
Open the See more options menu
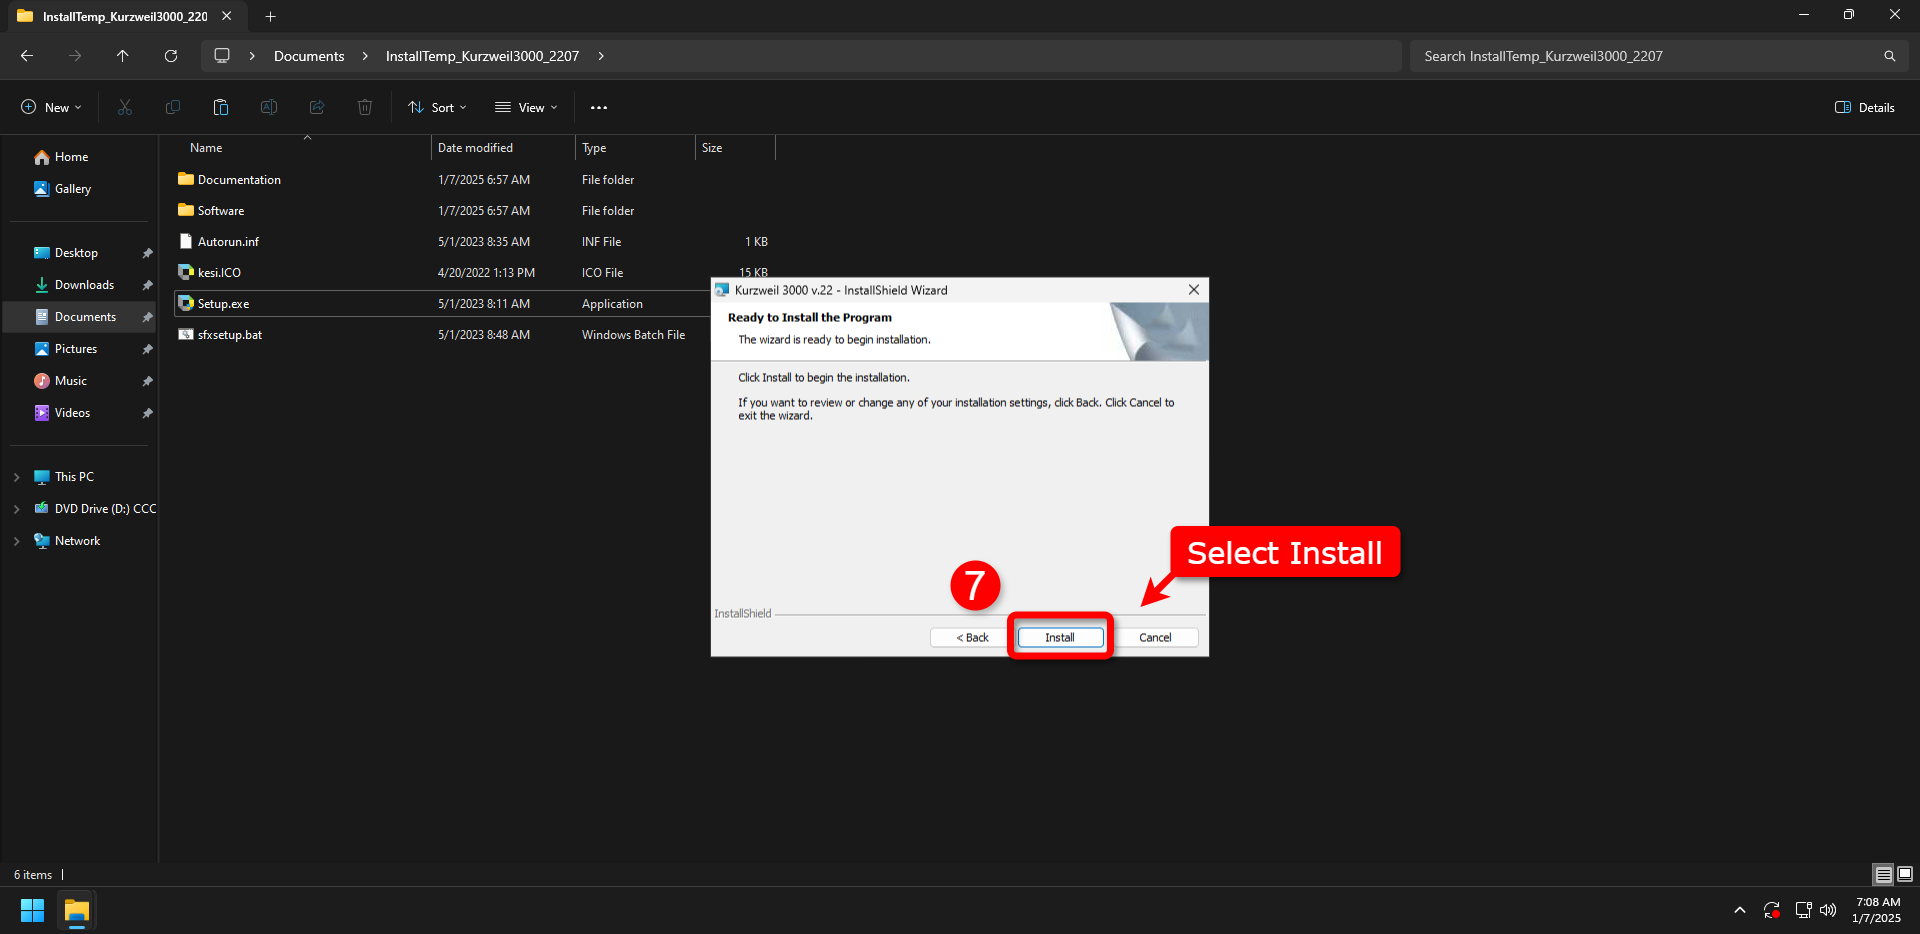point(599,107)
